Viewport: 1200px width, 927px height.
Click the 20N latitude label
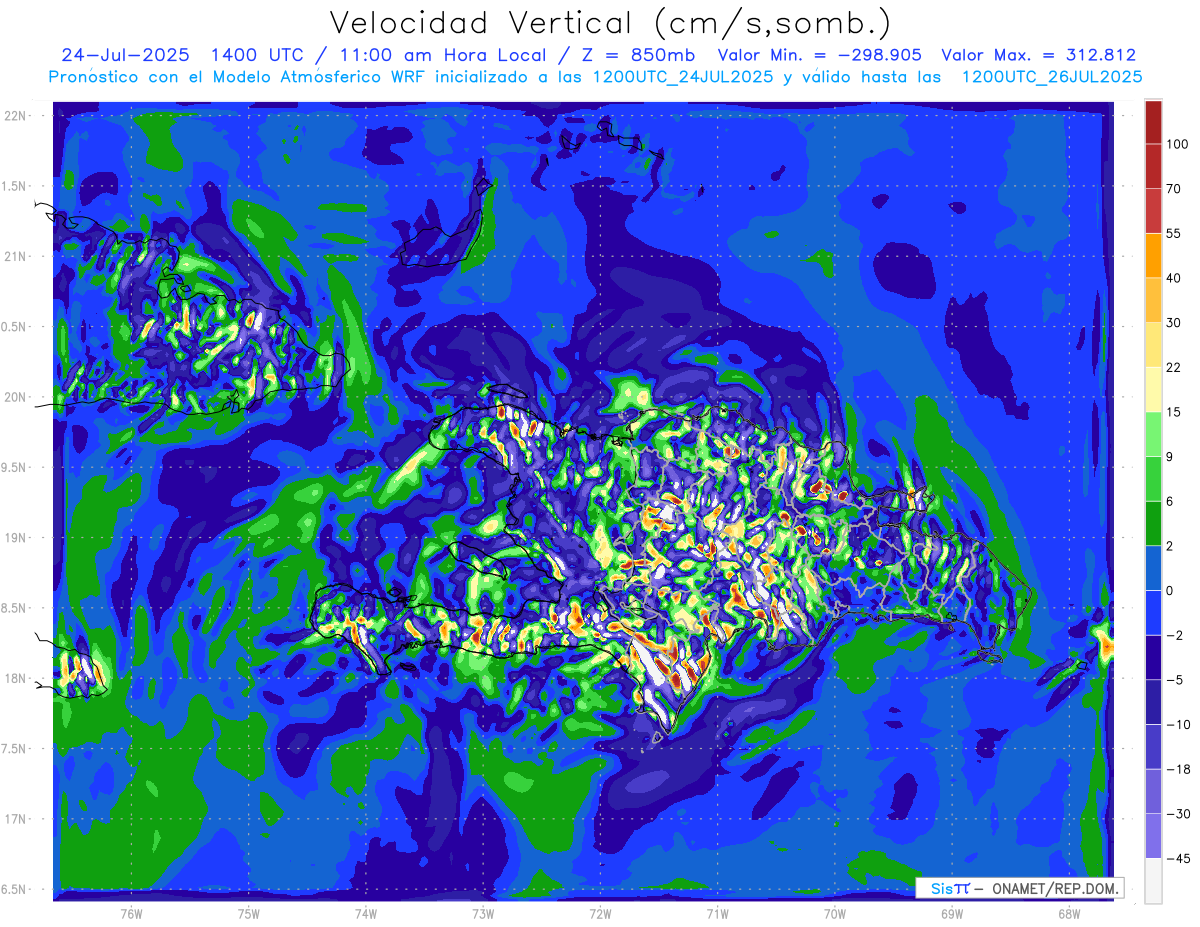(x=17, y=397)
